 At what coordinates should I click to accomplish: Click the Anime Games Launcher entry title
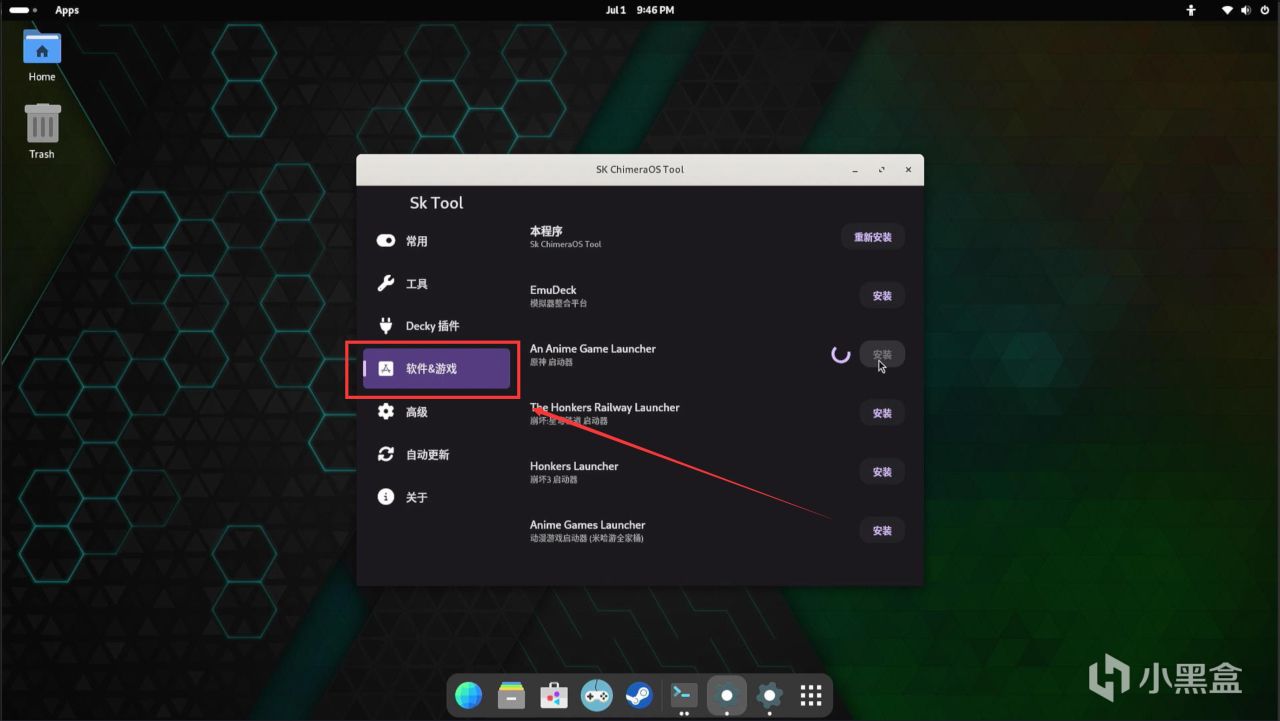pos(588,525)
